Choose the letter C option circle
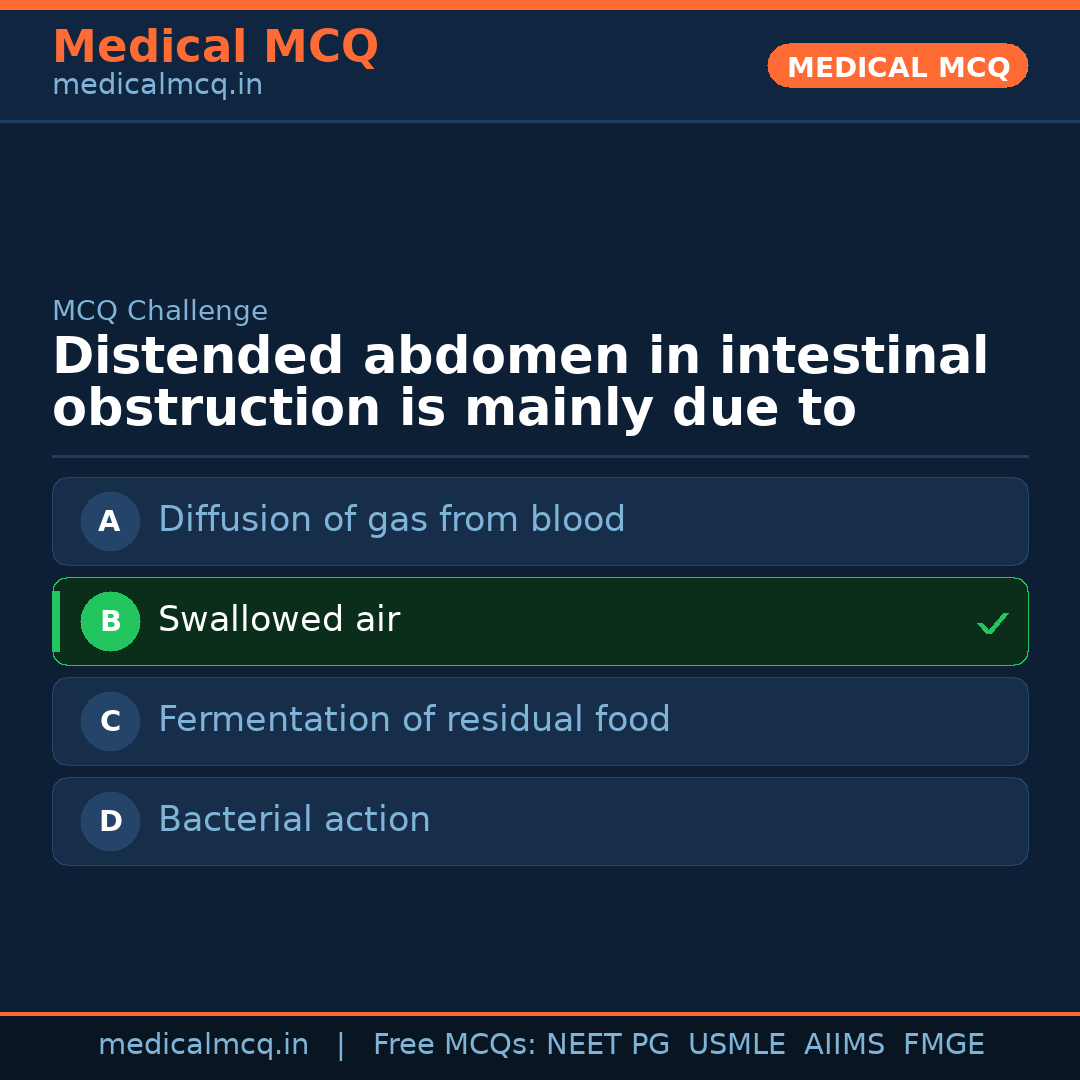This screenshot has height=1080, width=1080. pos(110,721)
